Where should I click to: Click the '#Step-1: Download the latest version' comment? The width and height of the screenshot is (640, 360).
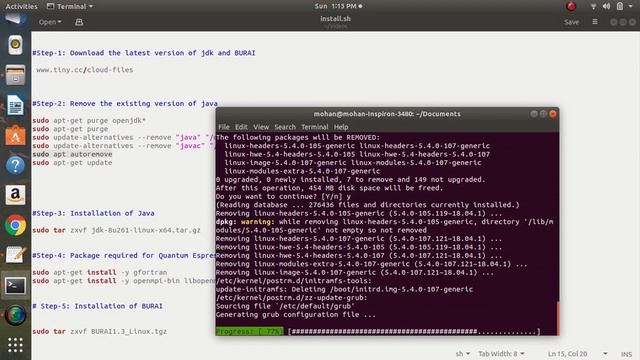tap(144, 53)
